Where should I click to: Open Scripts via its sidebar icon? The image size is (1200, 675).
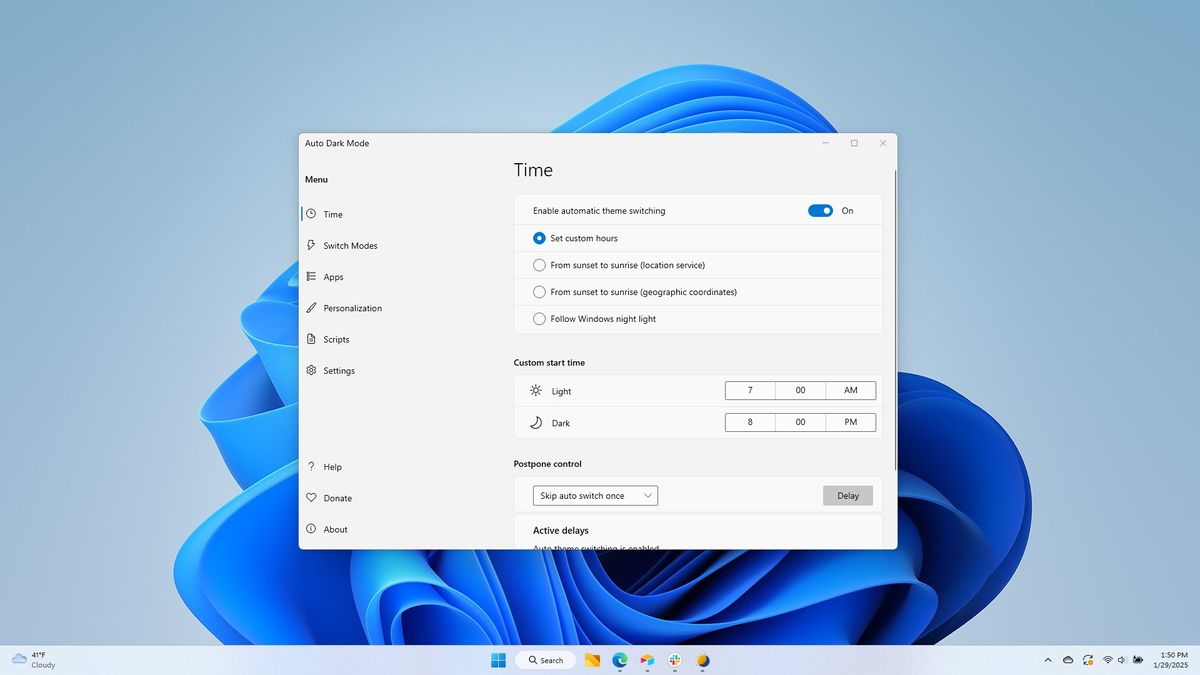point(311,339)
